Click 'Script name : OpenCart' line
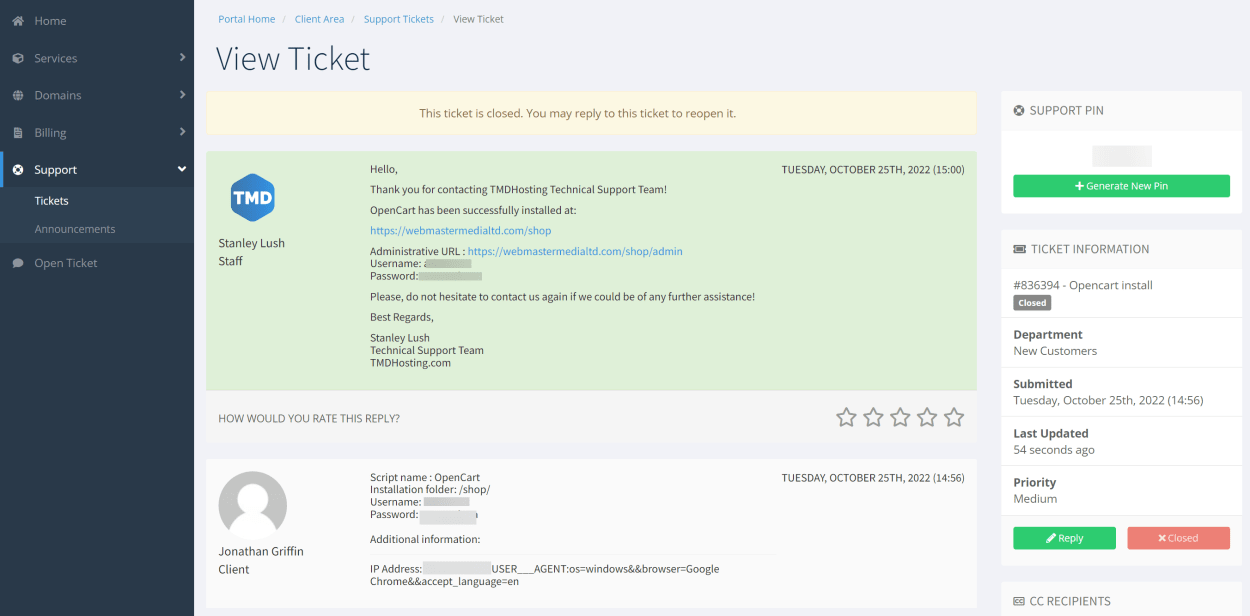 pos(425,478)
